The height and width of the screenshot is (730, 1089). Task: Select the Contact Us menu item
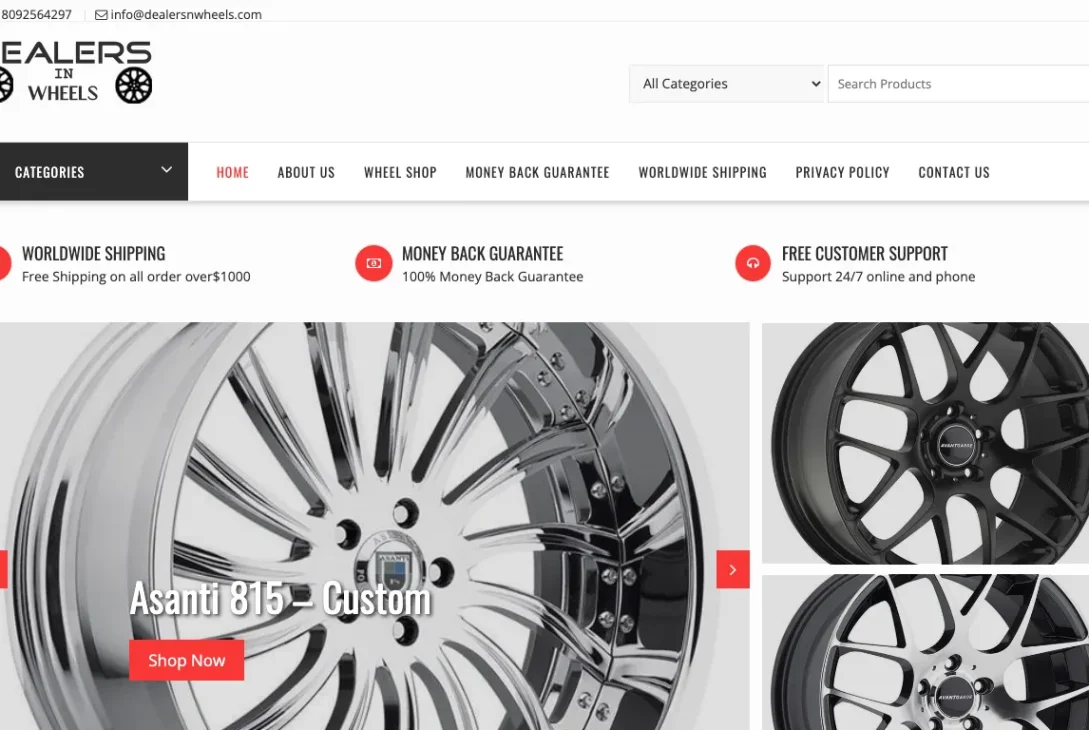[953, 172]
